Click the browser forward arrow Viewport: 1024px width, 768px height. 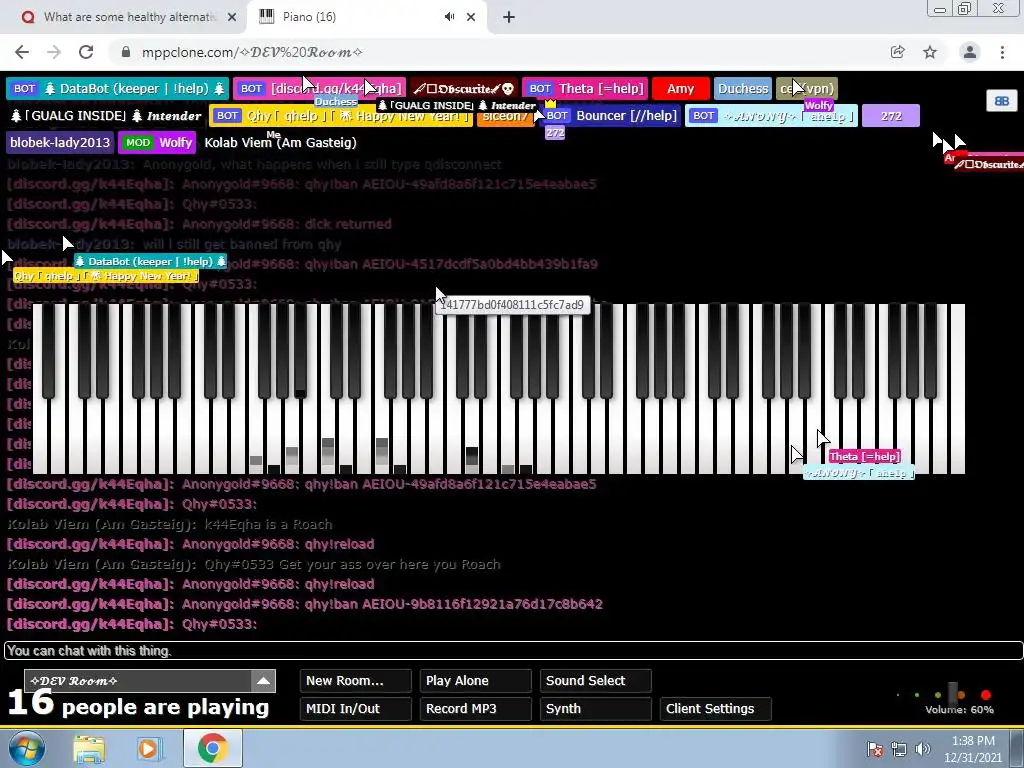pos(54,52)
